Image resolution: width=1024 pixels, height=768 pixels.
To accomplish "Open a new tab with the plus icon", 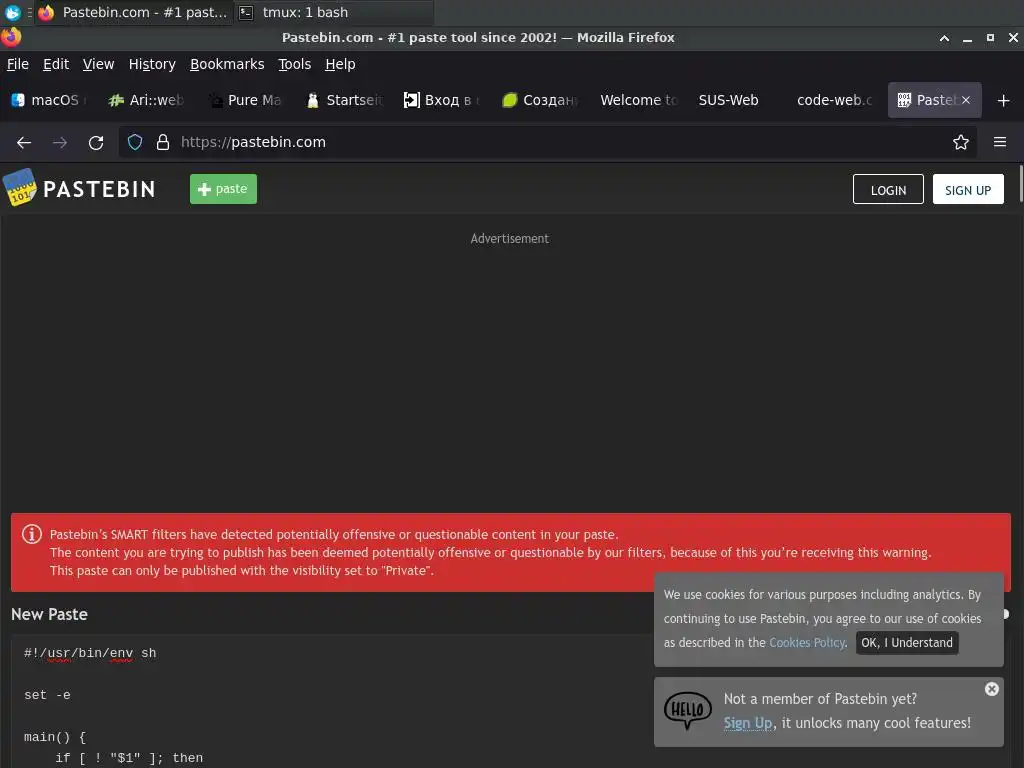I will (x=1004, y=101).
